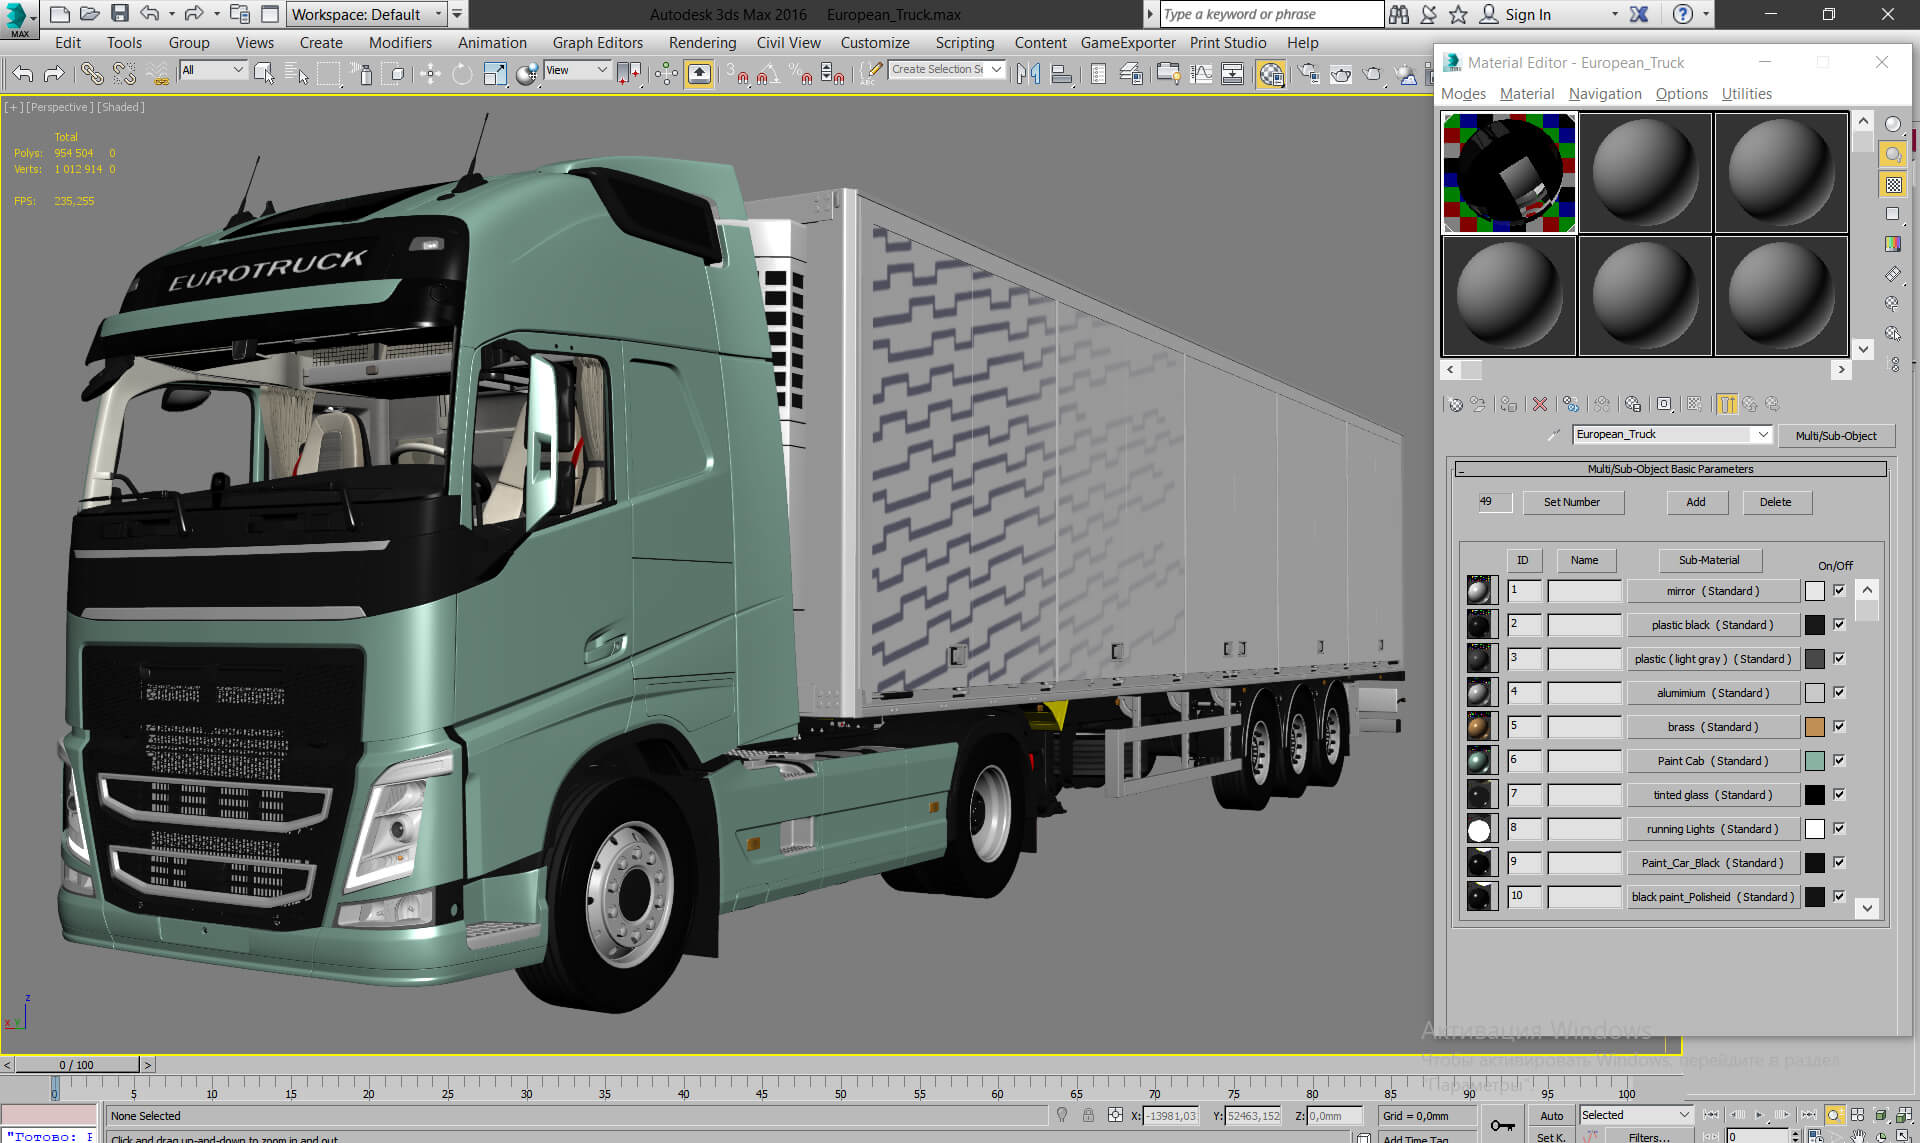
Task: Click the Add sub-material button
Action: pyautogui.click(x=1696, y=503)
